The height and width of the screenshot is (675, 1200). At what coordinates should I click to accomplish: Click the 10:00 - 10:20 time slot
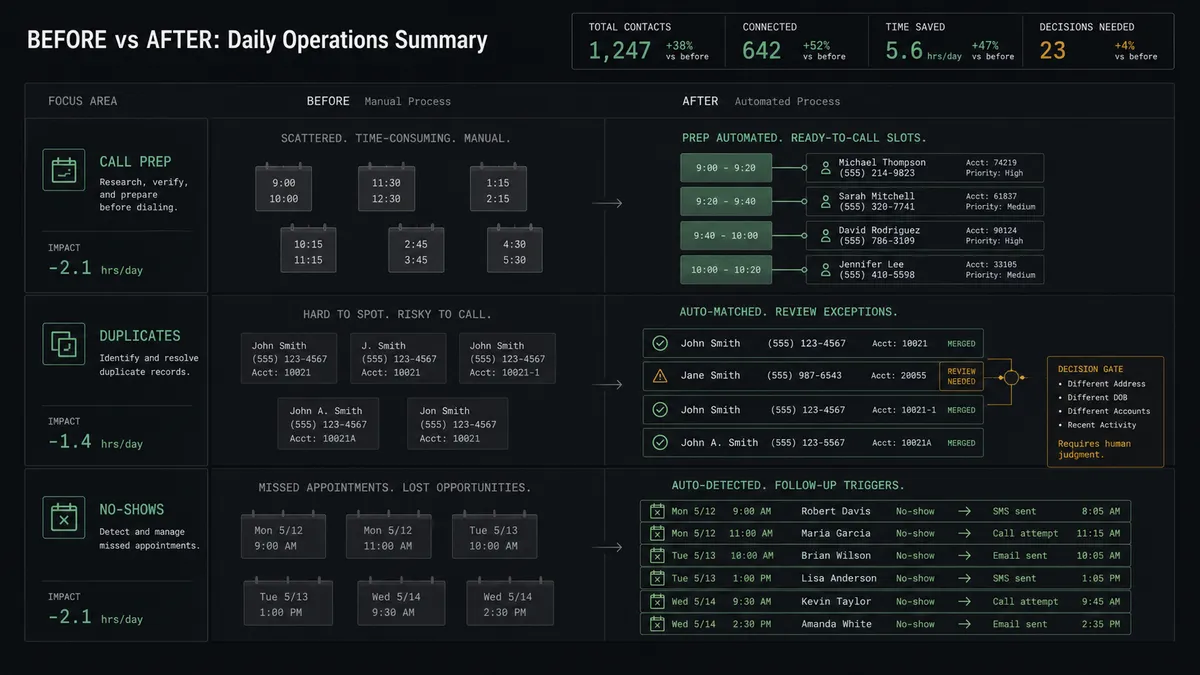coord(725,270)
